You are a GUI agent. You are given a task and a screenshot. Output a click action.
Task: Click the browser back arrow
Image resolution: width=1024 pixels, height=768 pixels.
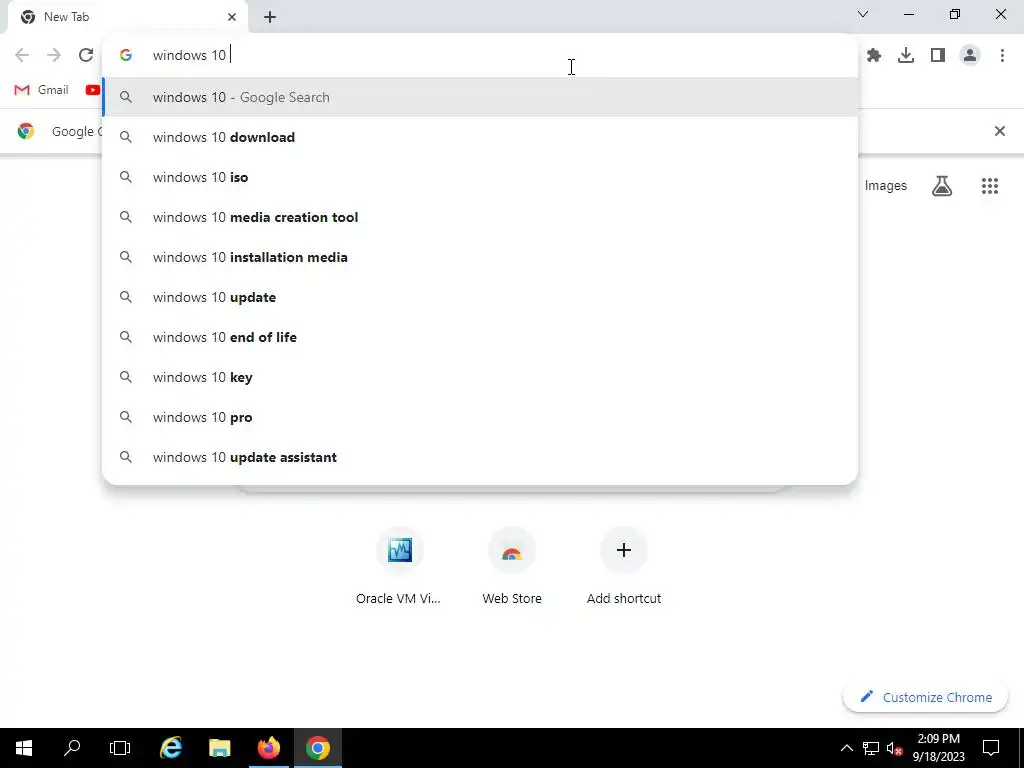click(22, 55)
